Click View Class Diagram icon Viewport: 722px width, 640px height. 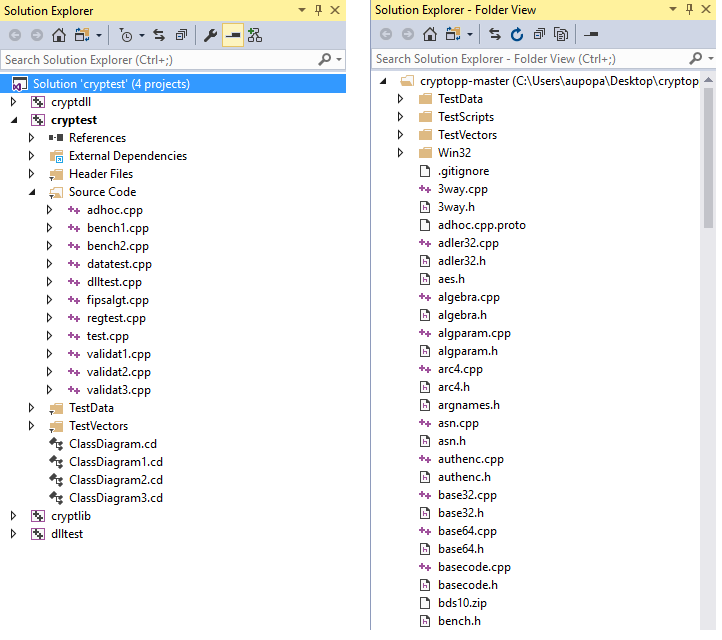click(255, 35)
